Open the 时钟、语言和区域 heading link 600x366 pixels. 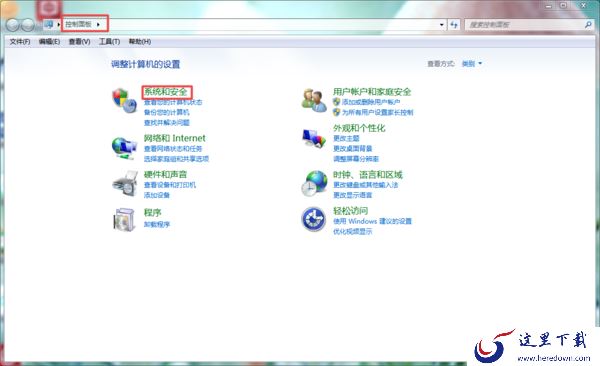[368, 175]
